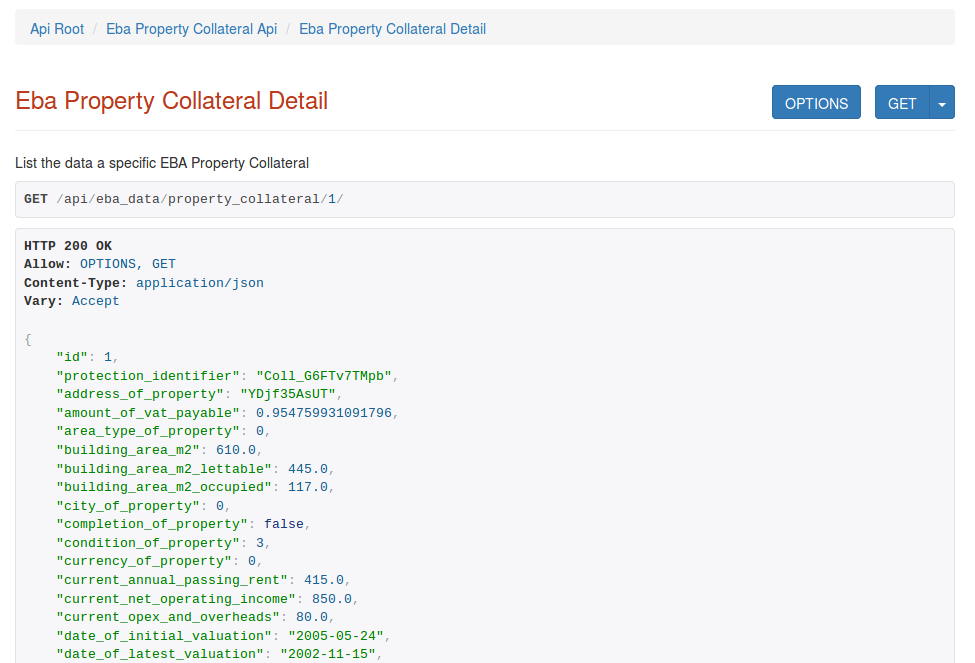
Task: Click the description text about EBA Property Collateral
Action: 162,163
